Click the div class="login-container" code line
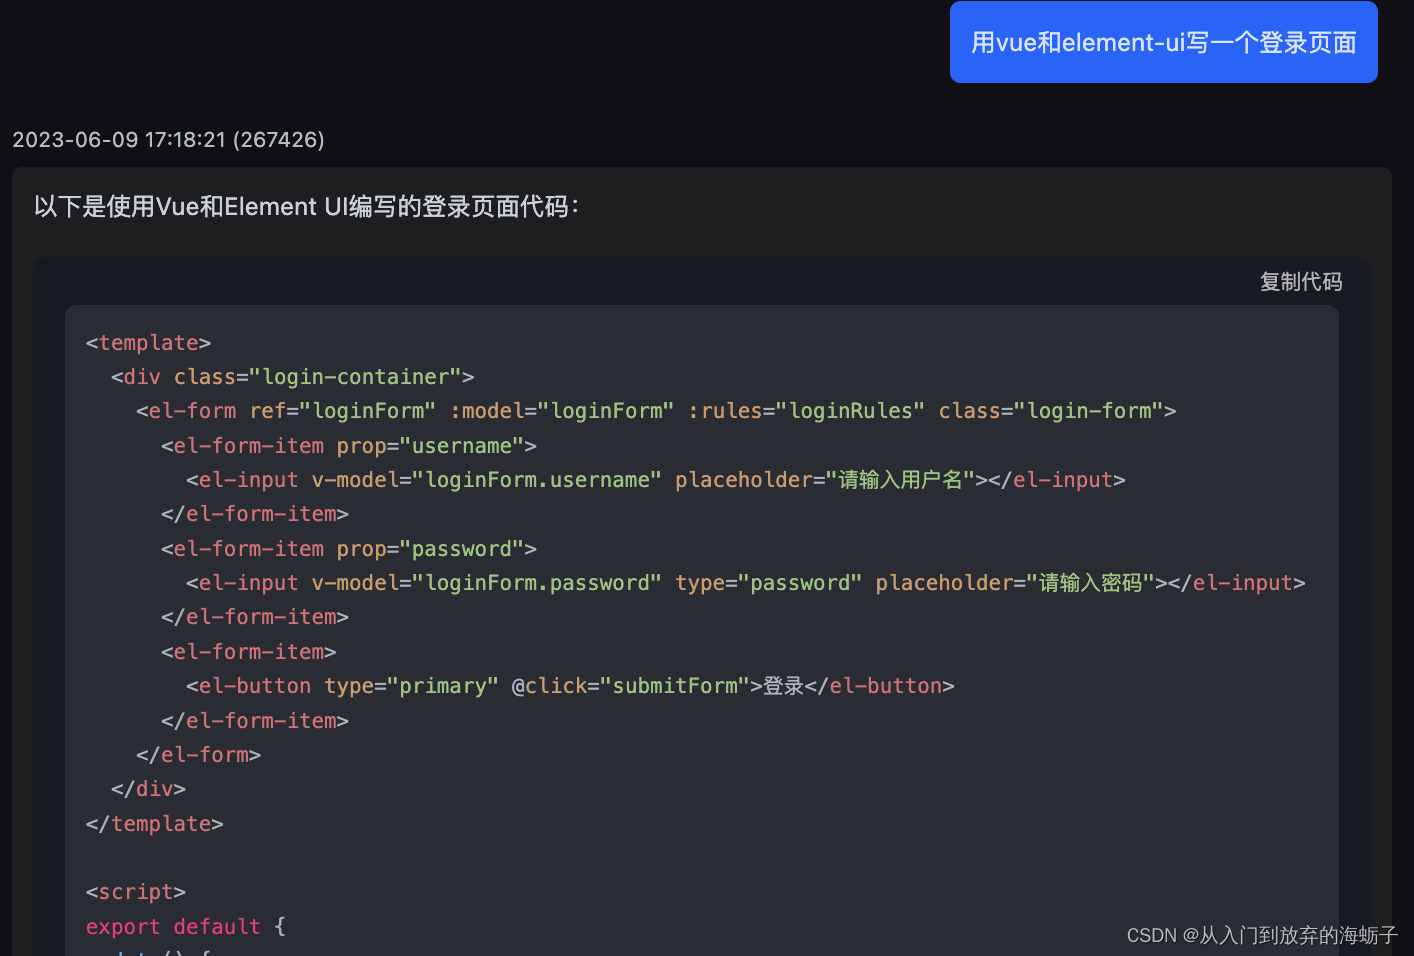Screen dimensions: 1414x956 [292, 377]
